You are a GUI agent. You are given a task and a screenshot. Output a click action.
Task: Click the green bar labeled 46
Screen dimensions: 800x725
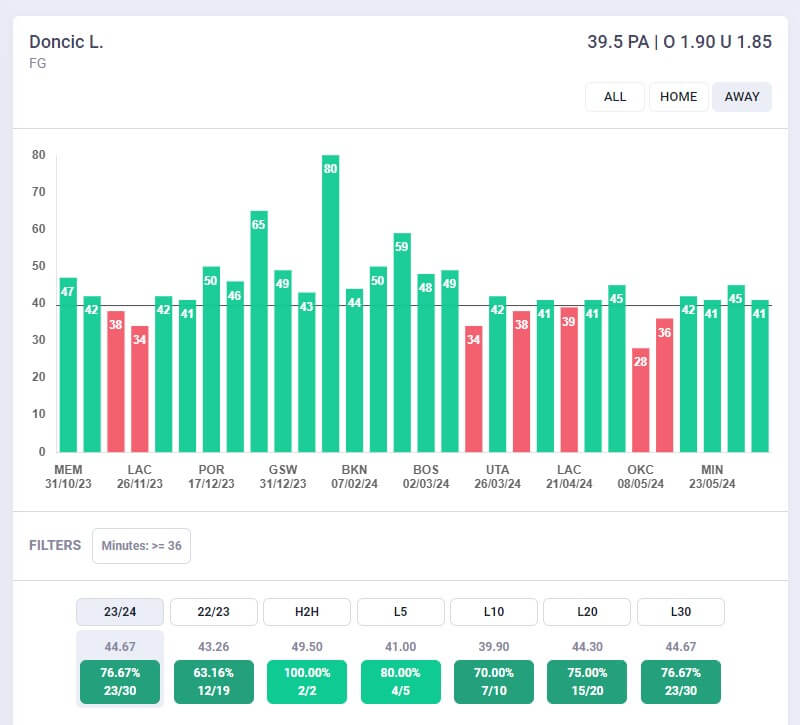click(x=235, y=367)
